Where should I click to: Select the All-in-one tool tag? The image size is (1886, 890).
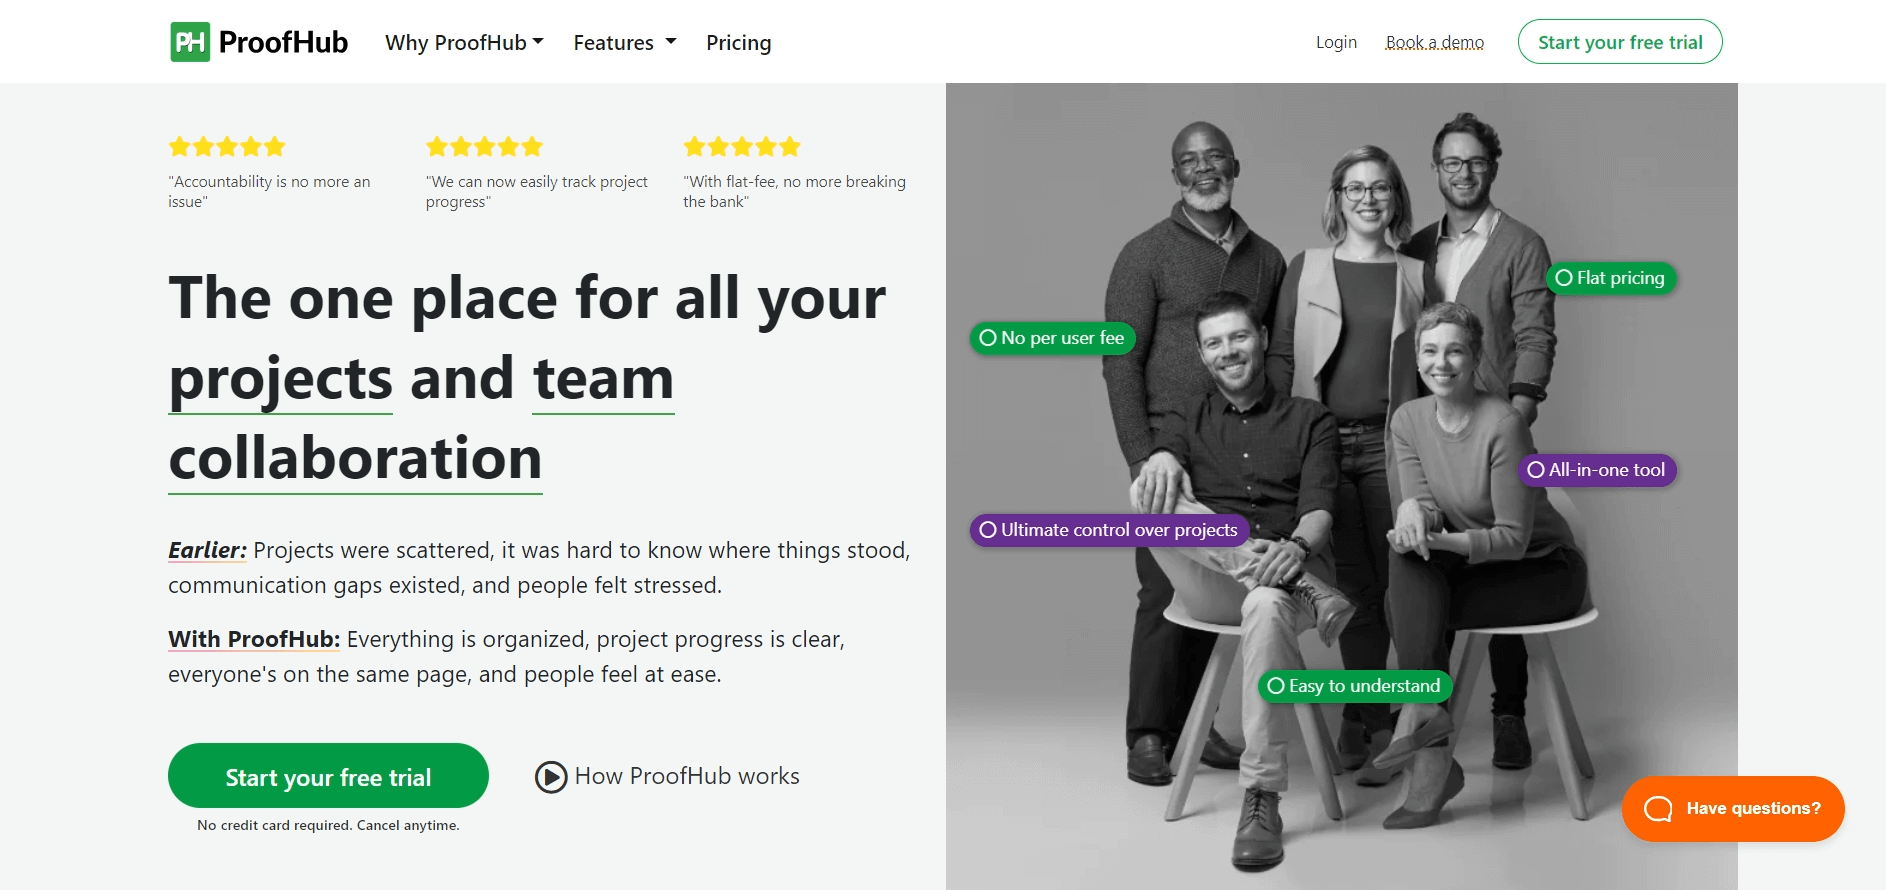1597,470
